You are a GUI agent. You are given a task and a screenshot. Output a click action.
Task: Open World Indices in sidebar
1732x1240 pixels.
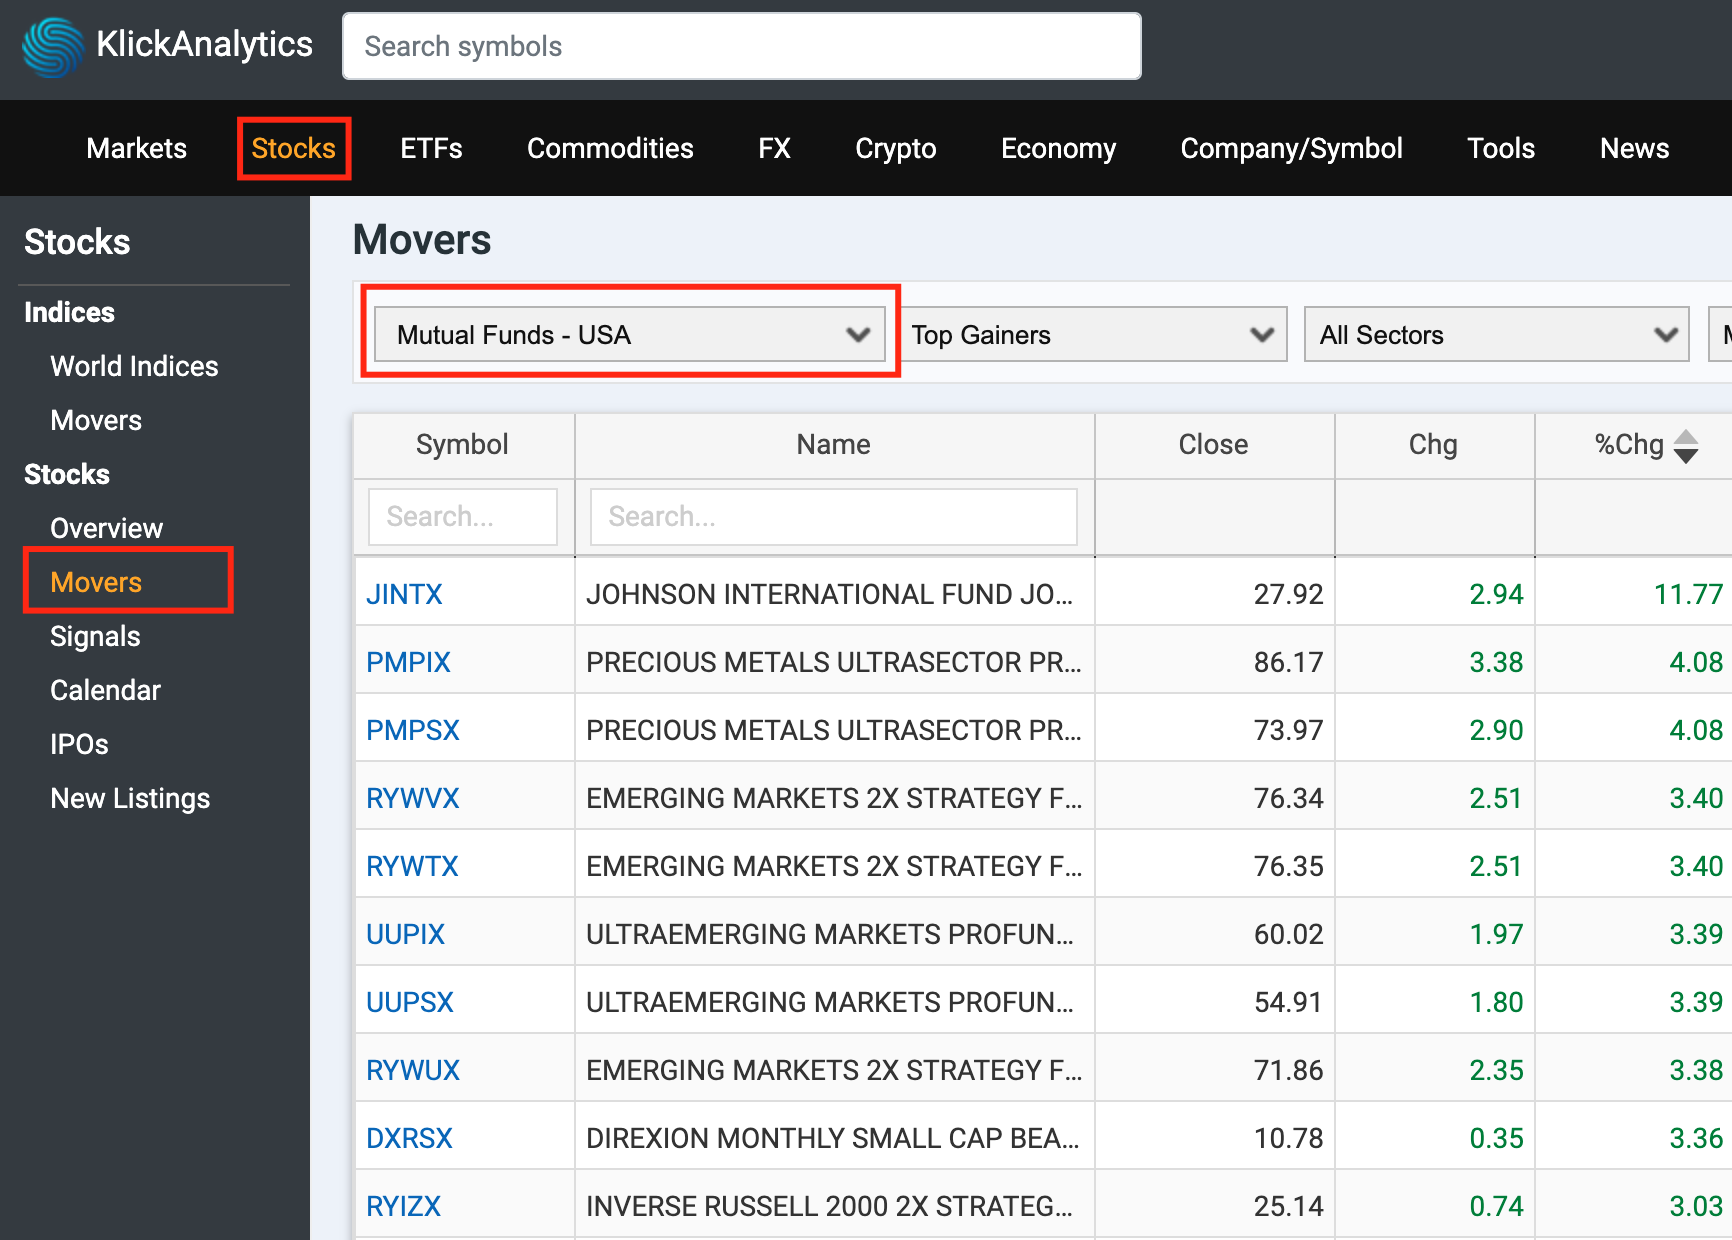tap(134, 366)
